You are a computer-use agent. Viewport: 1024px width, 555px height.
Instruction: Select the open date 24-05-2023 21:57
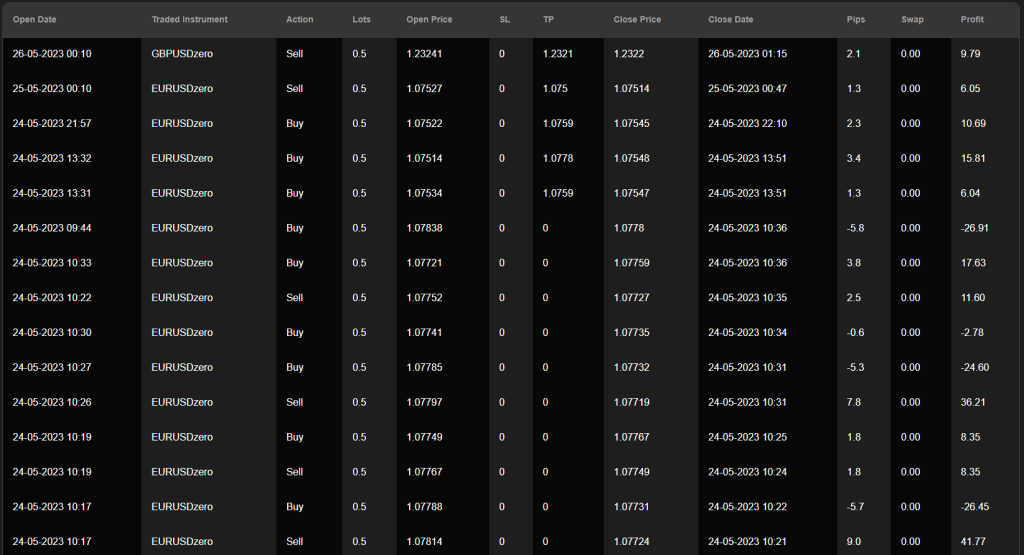tap(52, 123)
